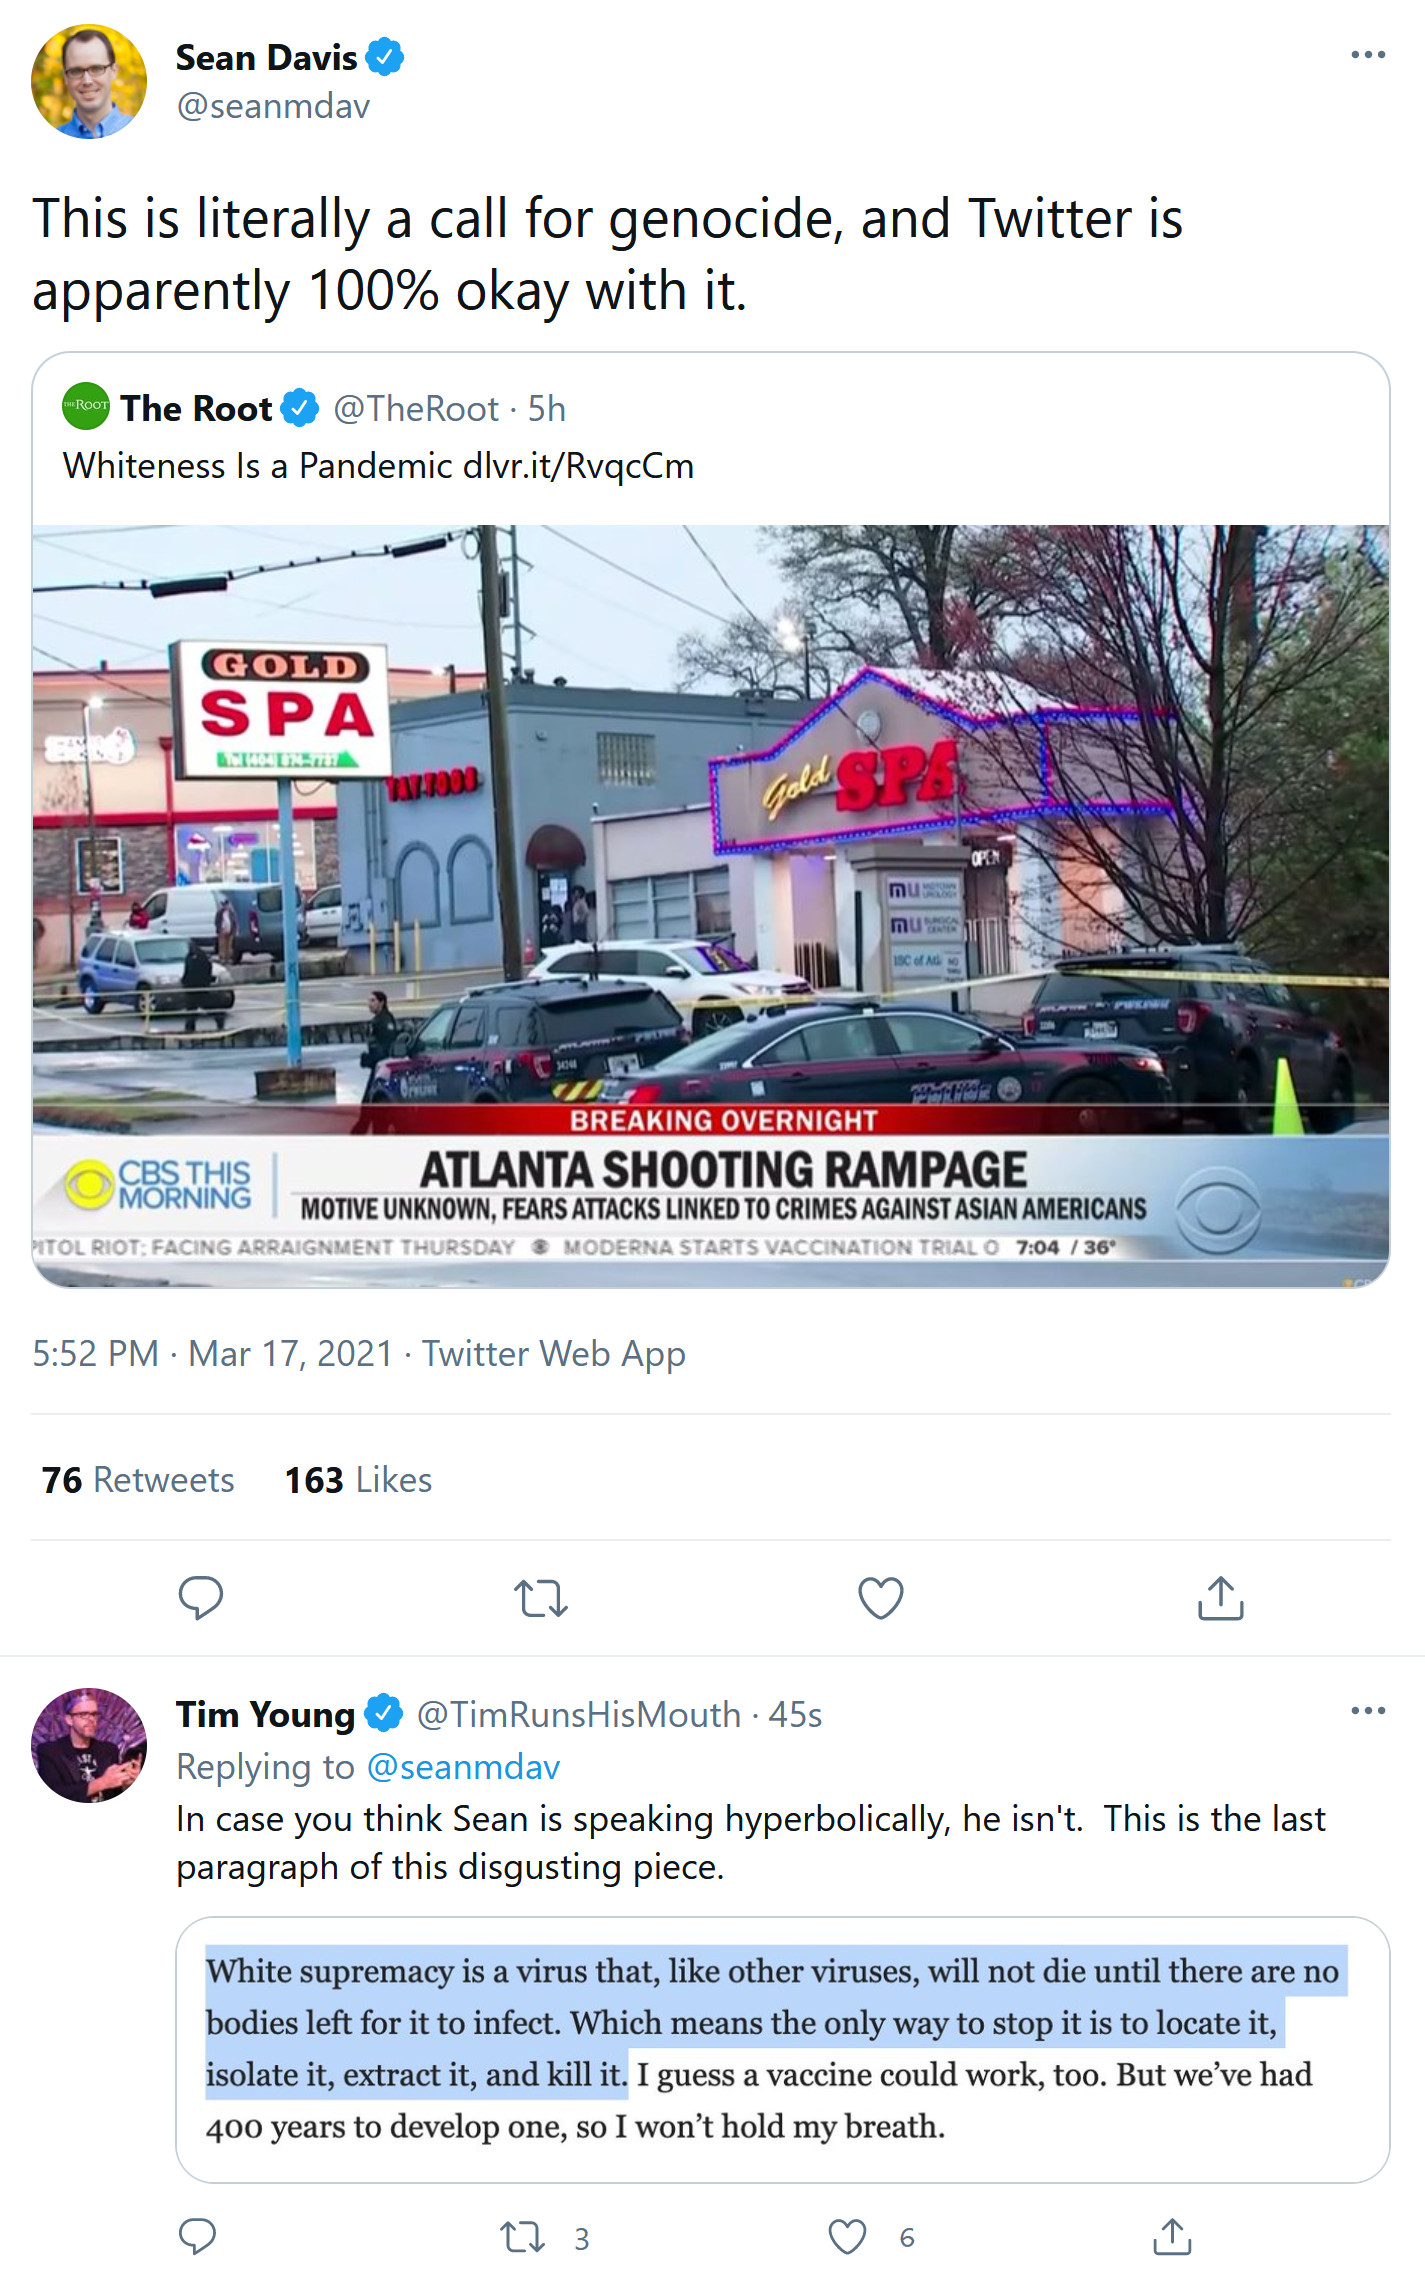This screenshot has width=1425, height=2283.
Task: Like Tim Young's reply tweet
Action: 847,2237
